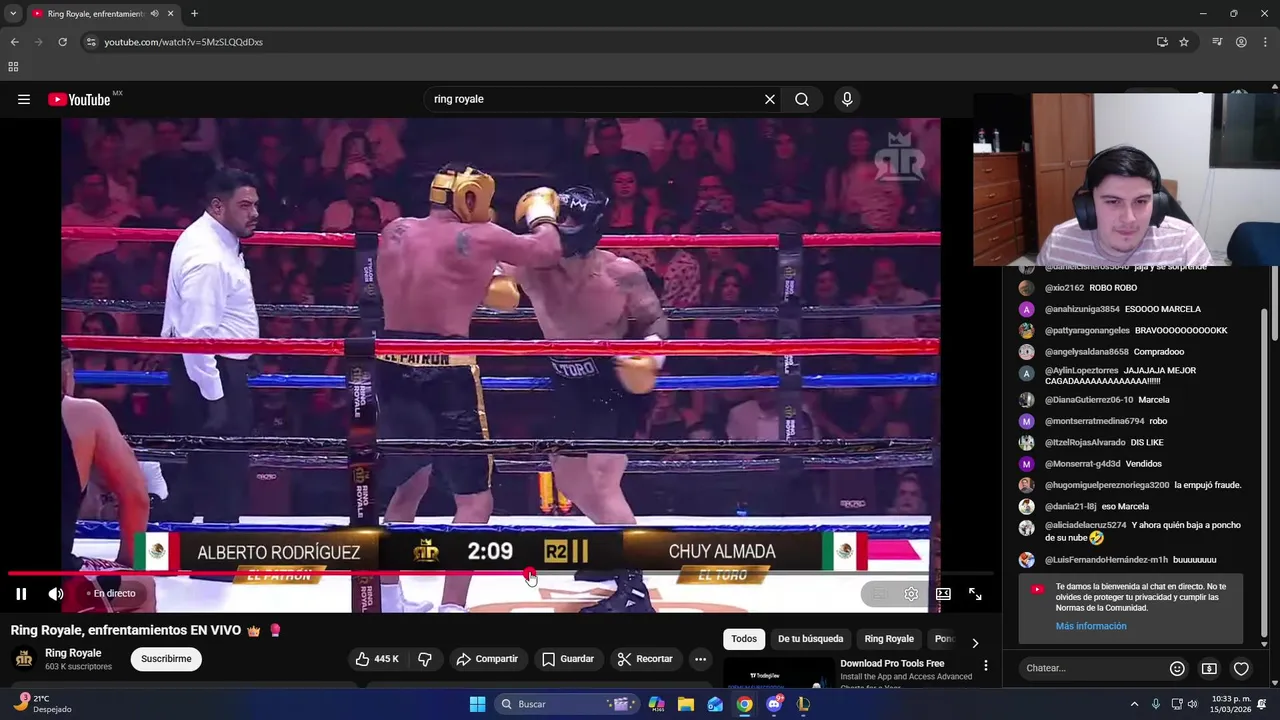The image size is (1280, 720).
Task: Open Microsoft 365 Copilot taskbar icon
Action: (657, 704)
